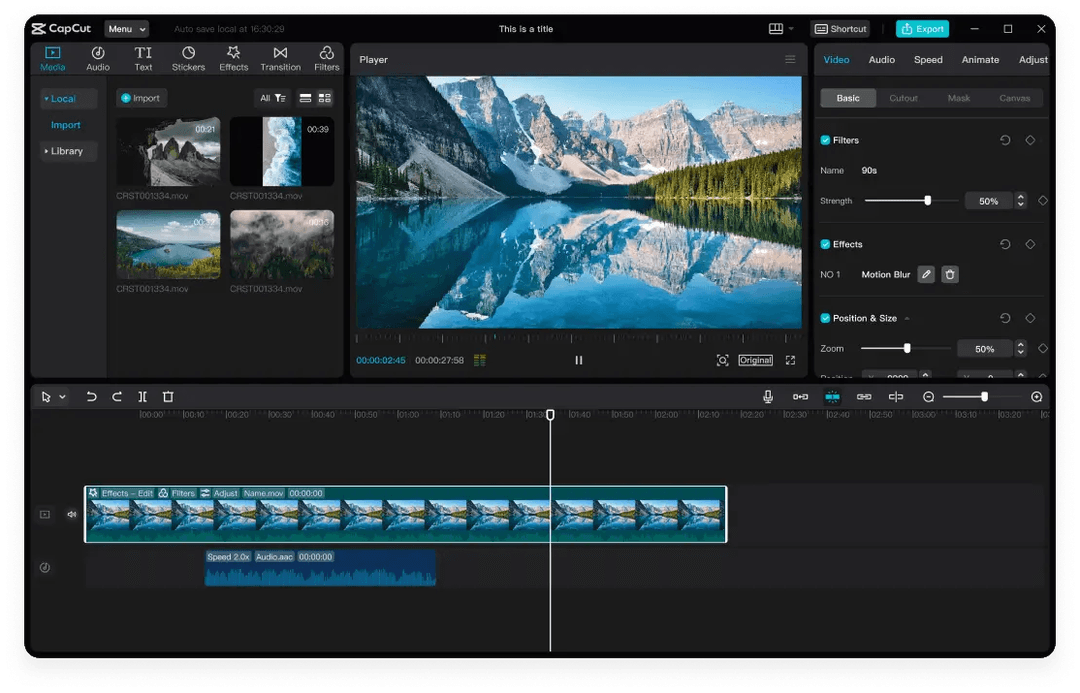The image size is (1080, 693).
Task: Pause playback in the Player
Action: pos(578,360)
